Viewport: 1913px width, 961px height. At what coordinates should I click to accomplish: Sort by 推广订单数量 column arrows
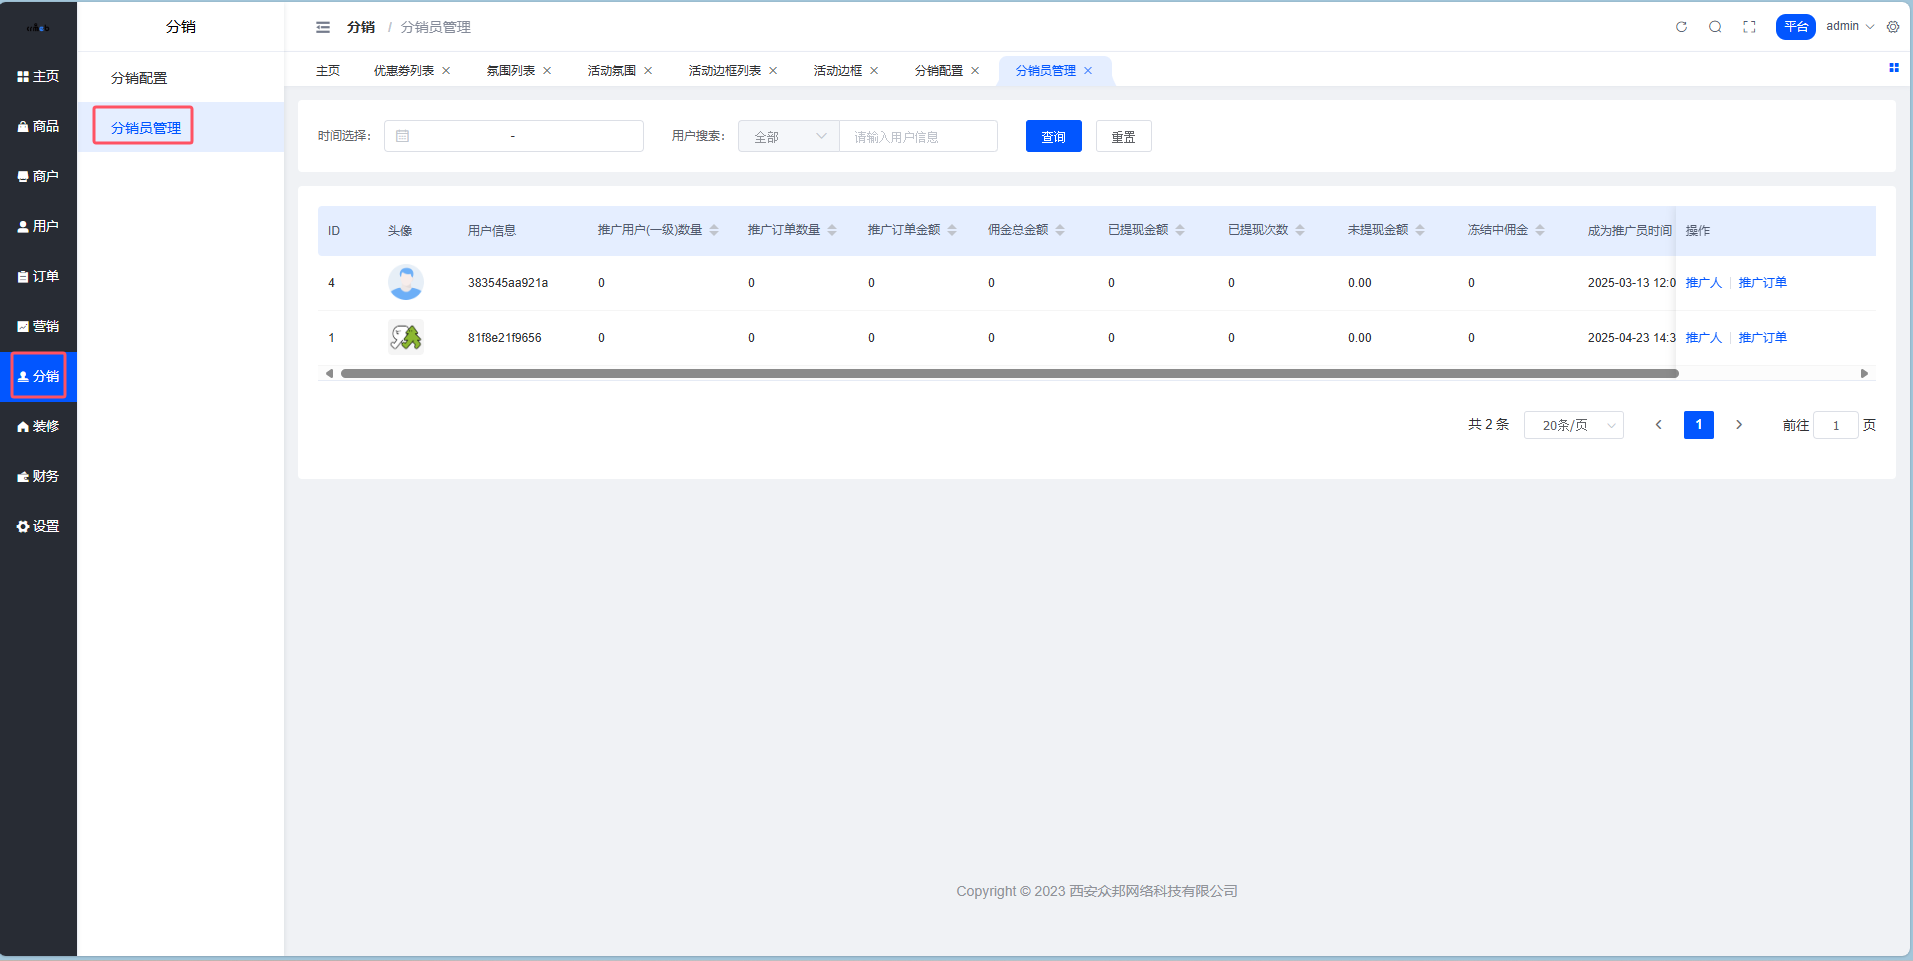(832, 230)
